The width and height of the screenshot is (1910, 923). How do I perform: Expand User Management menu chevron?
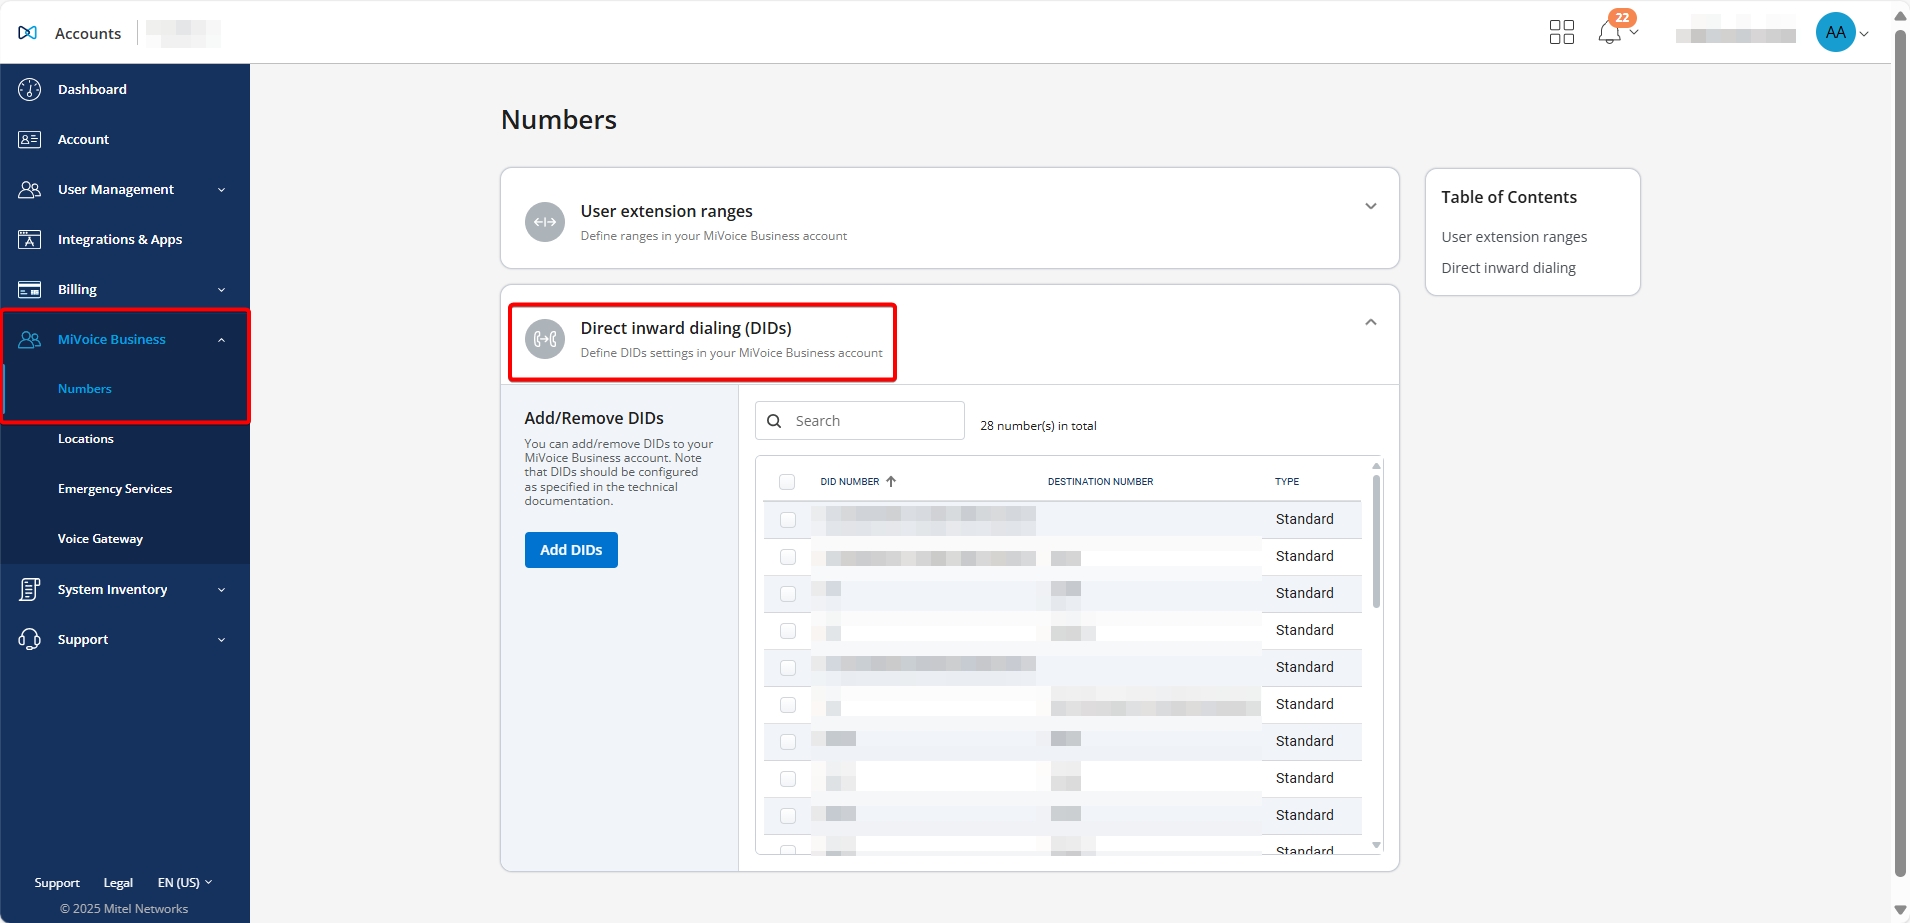(x=221, y=190)
